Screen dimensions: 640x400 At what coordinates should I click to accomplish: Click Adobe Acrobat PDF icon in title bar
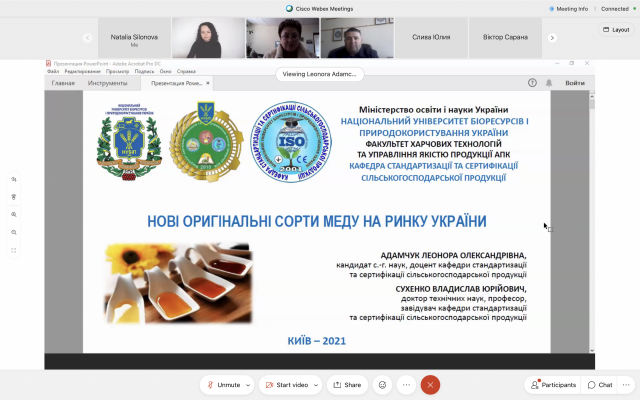point(49,64)
